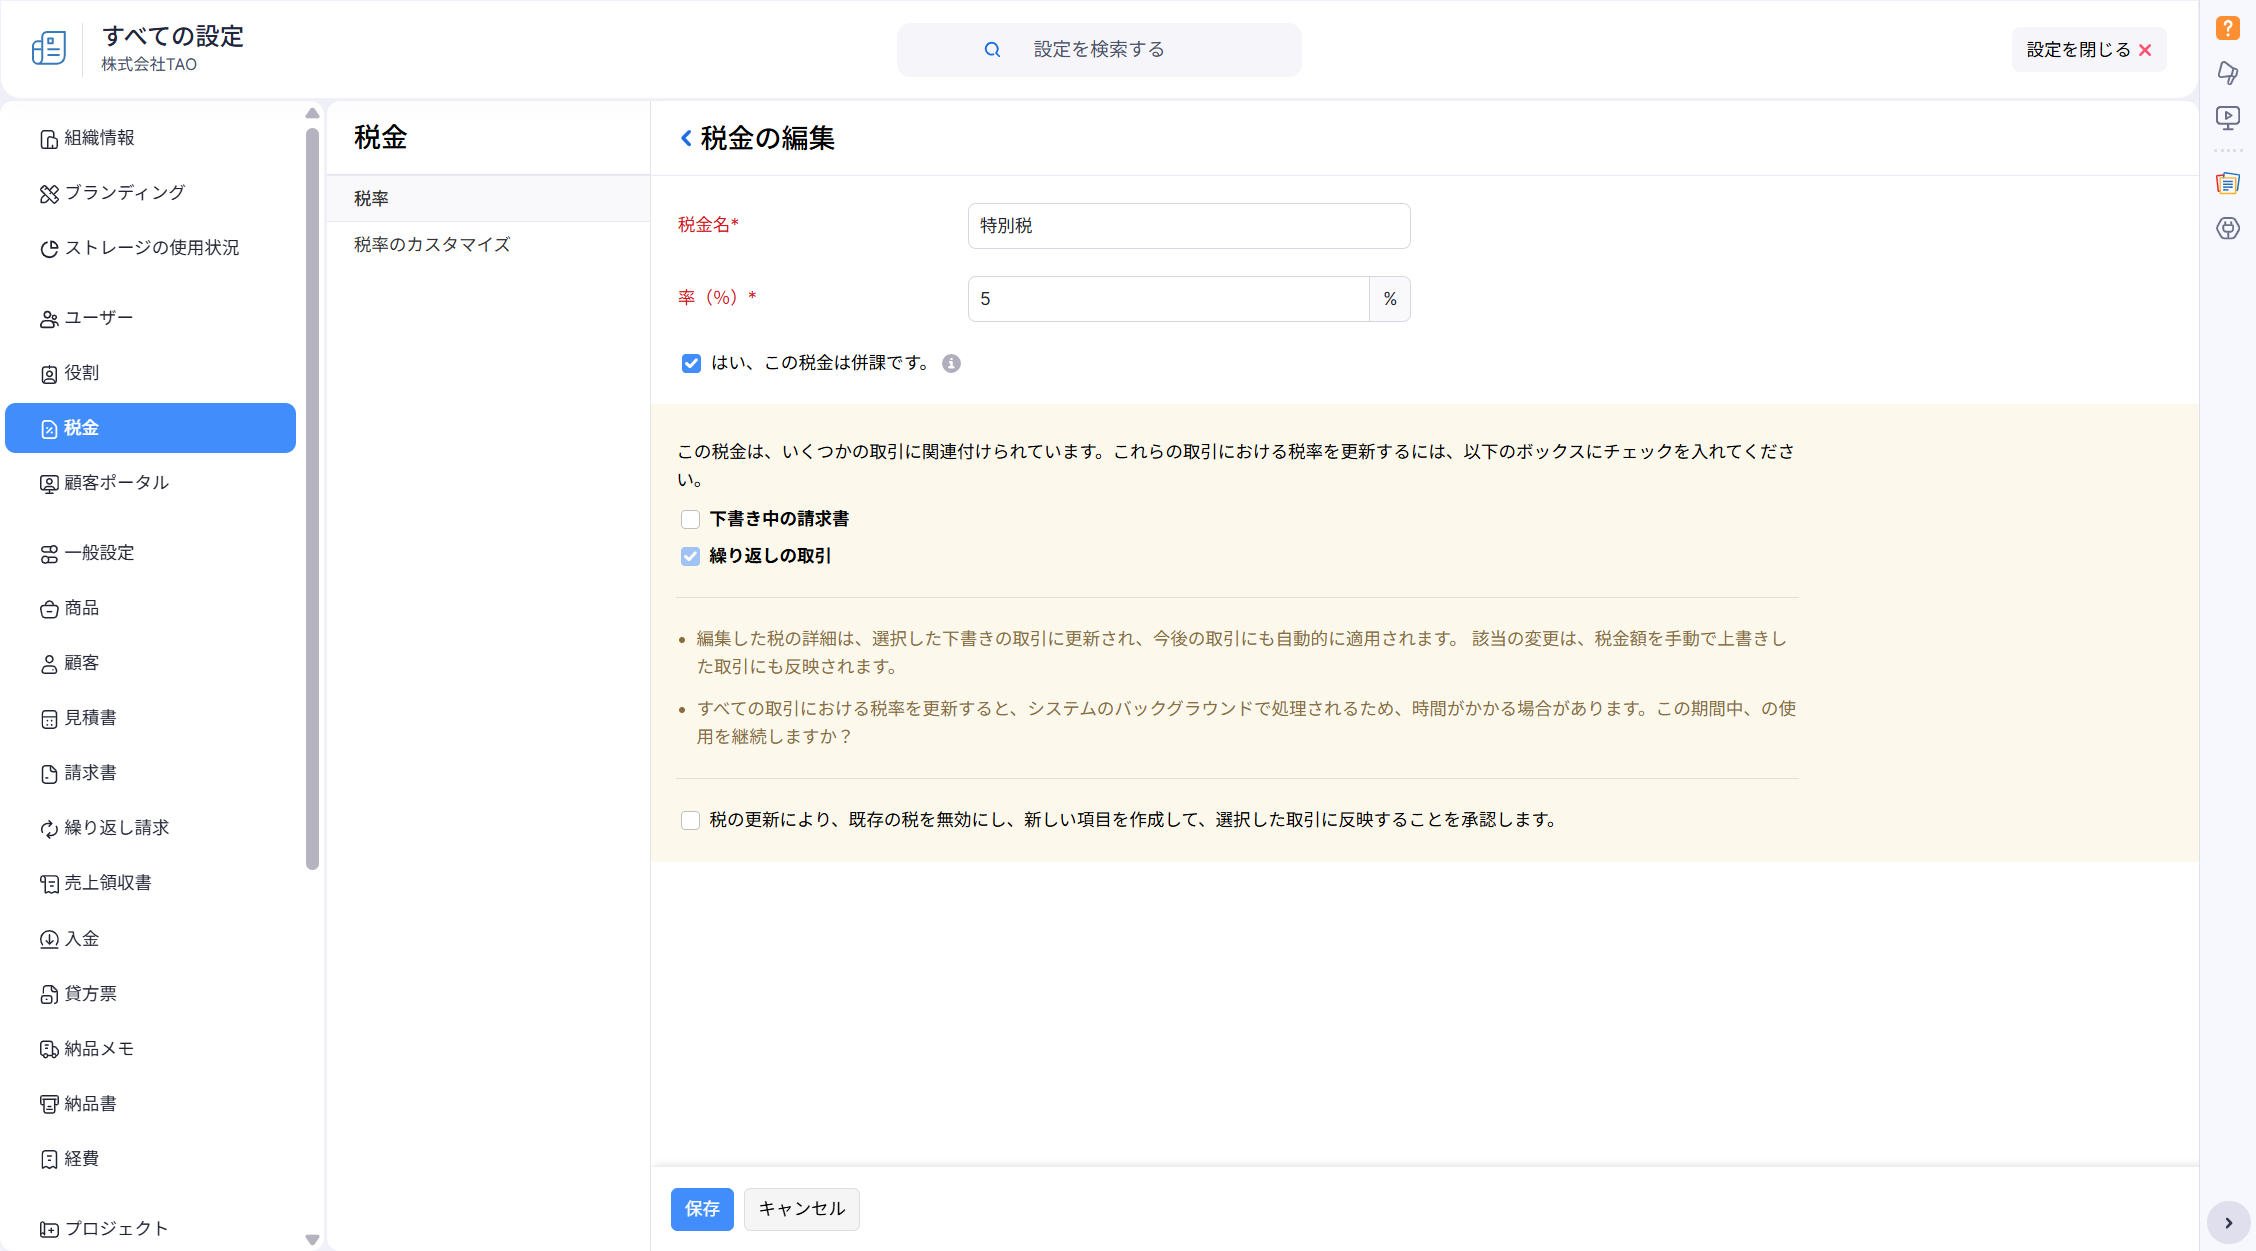Viewport: 2256px width, 1251px height.
Task: Click the キャンセル button
Action: pyautogui.click(x=801, y=1209)
